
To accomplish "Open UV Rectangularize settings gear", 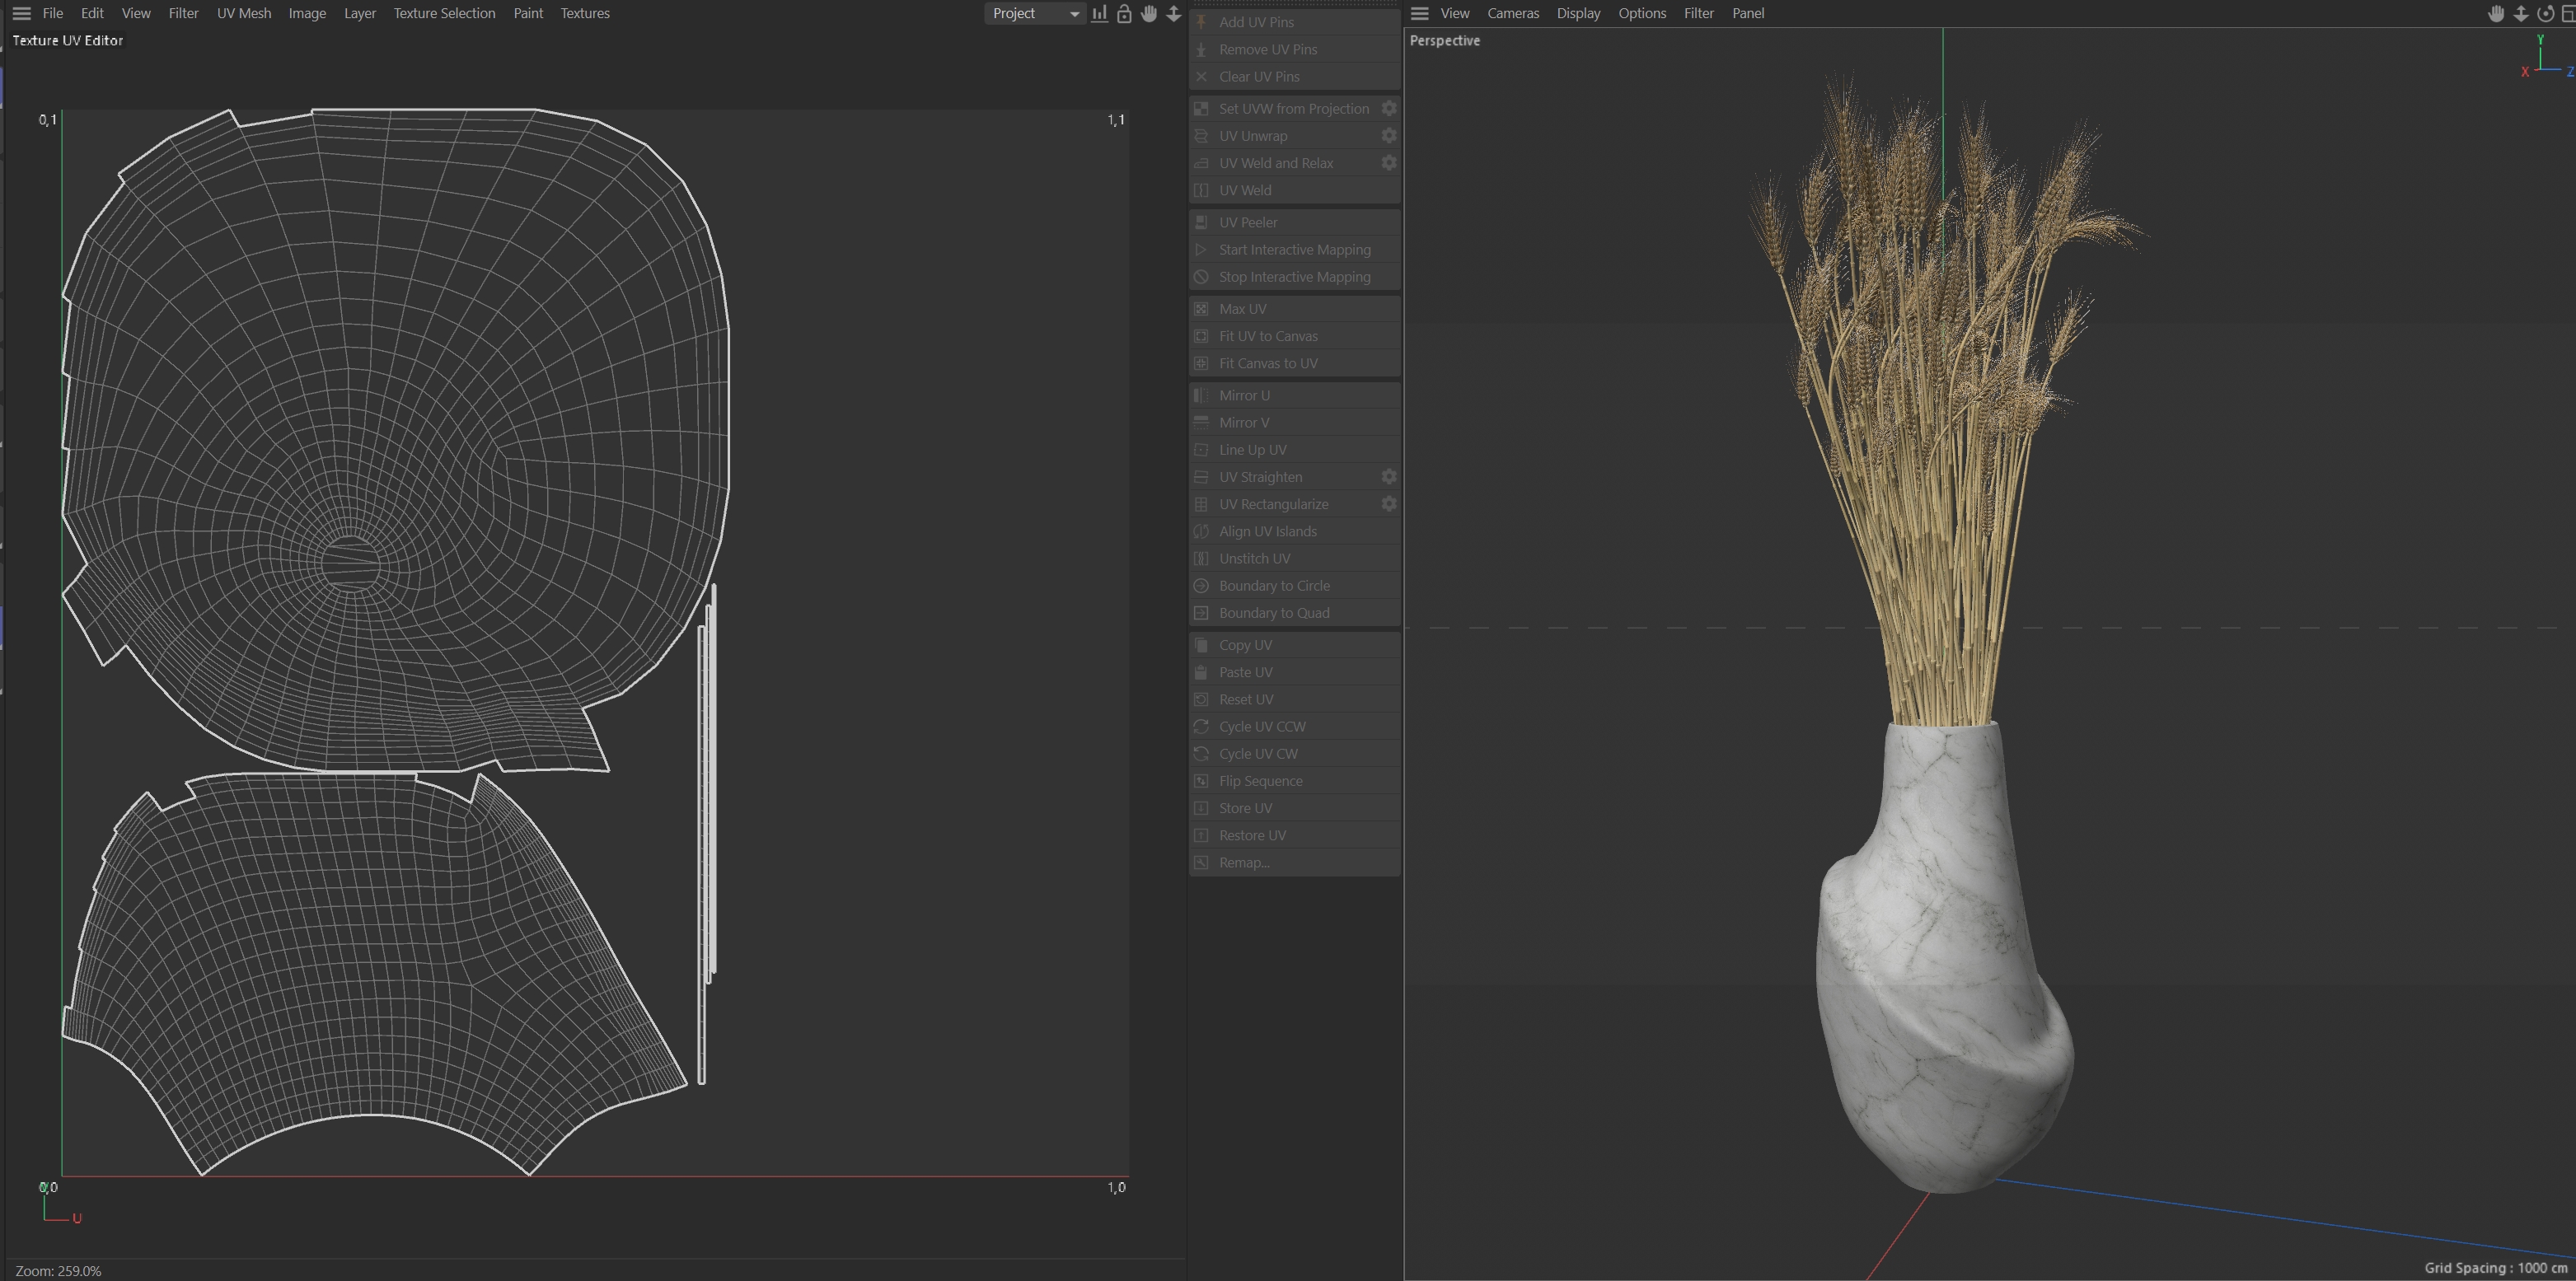I will (x=1388, y=504).
